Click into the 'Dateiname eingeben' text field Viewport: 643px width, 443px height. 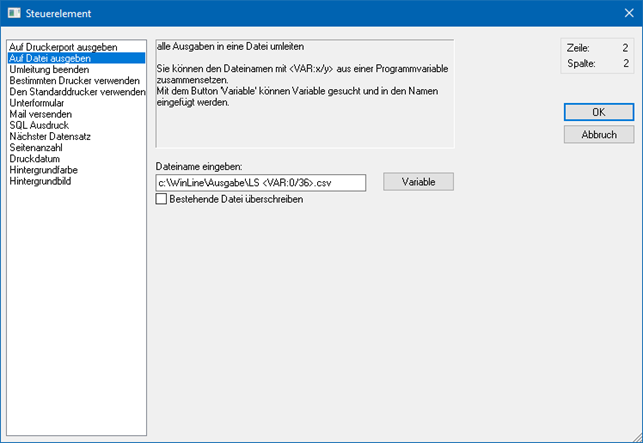coord(260,182)
